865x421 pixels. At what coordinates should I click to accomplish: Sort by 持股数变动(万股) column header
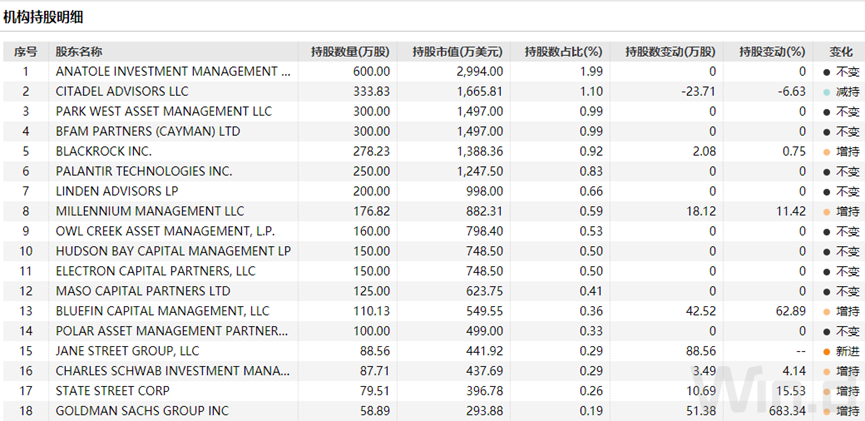pyautogui.click(x=670, y=52)
